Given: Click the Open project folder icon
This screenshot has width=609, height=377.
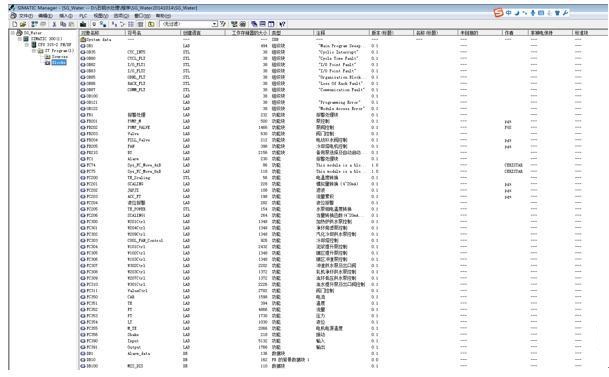Looking at the screenshot, I should 23,24.
